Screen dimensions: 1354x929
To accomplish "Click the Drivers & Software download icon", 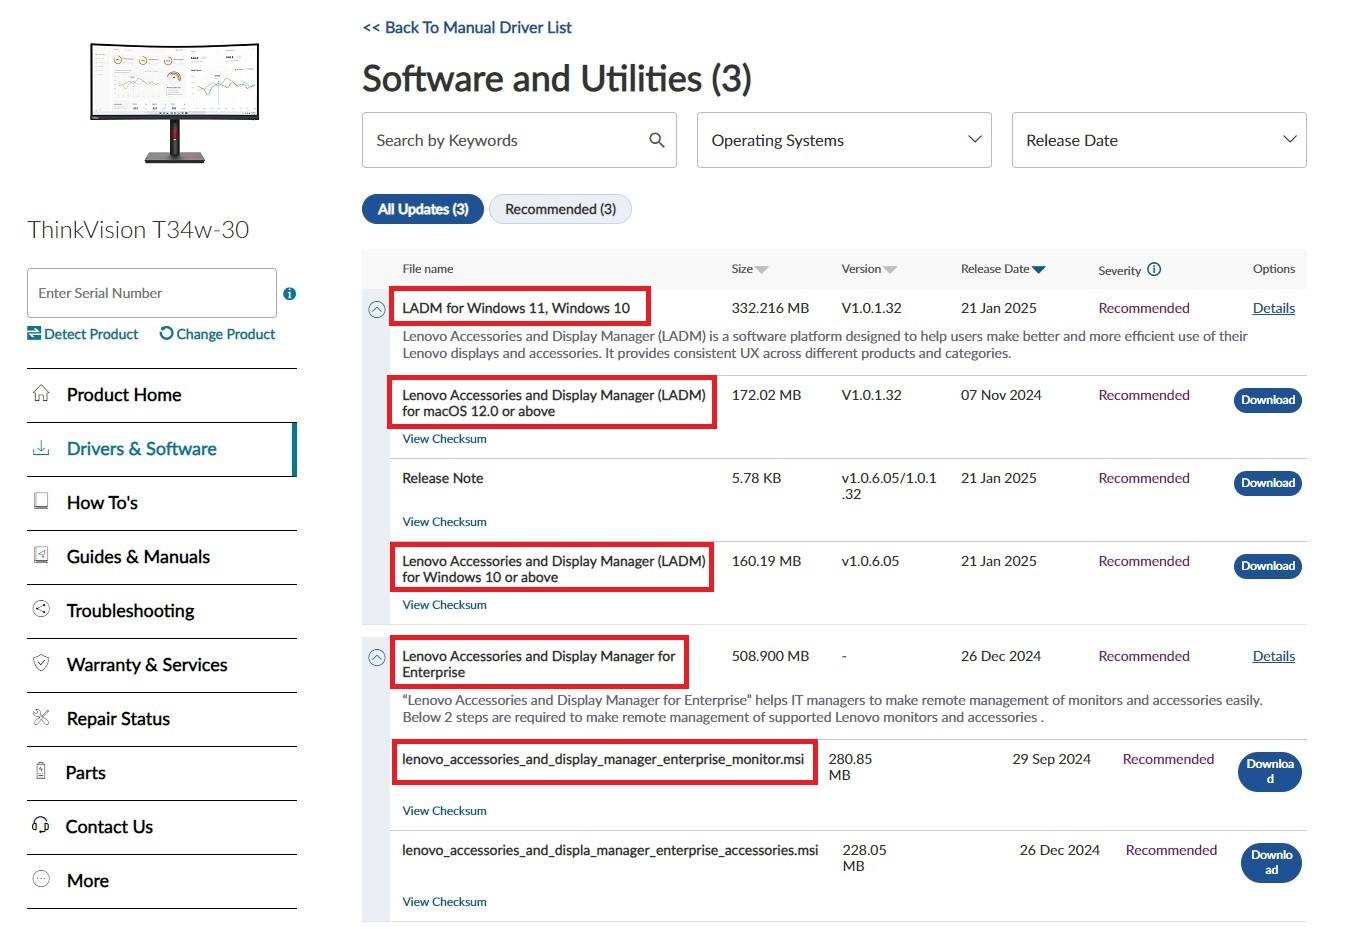I will [x=41, y=448].
